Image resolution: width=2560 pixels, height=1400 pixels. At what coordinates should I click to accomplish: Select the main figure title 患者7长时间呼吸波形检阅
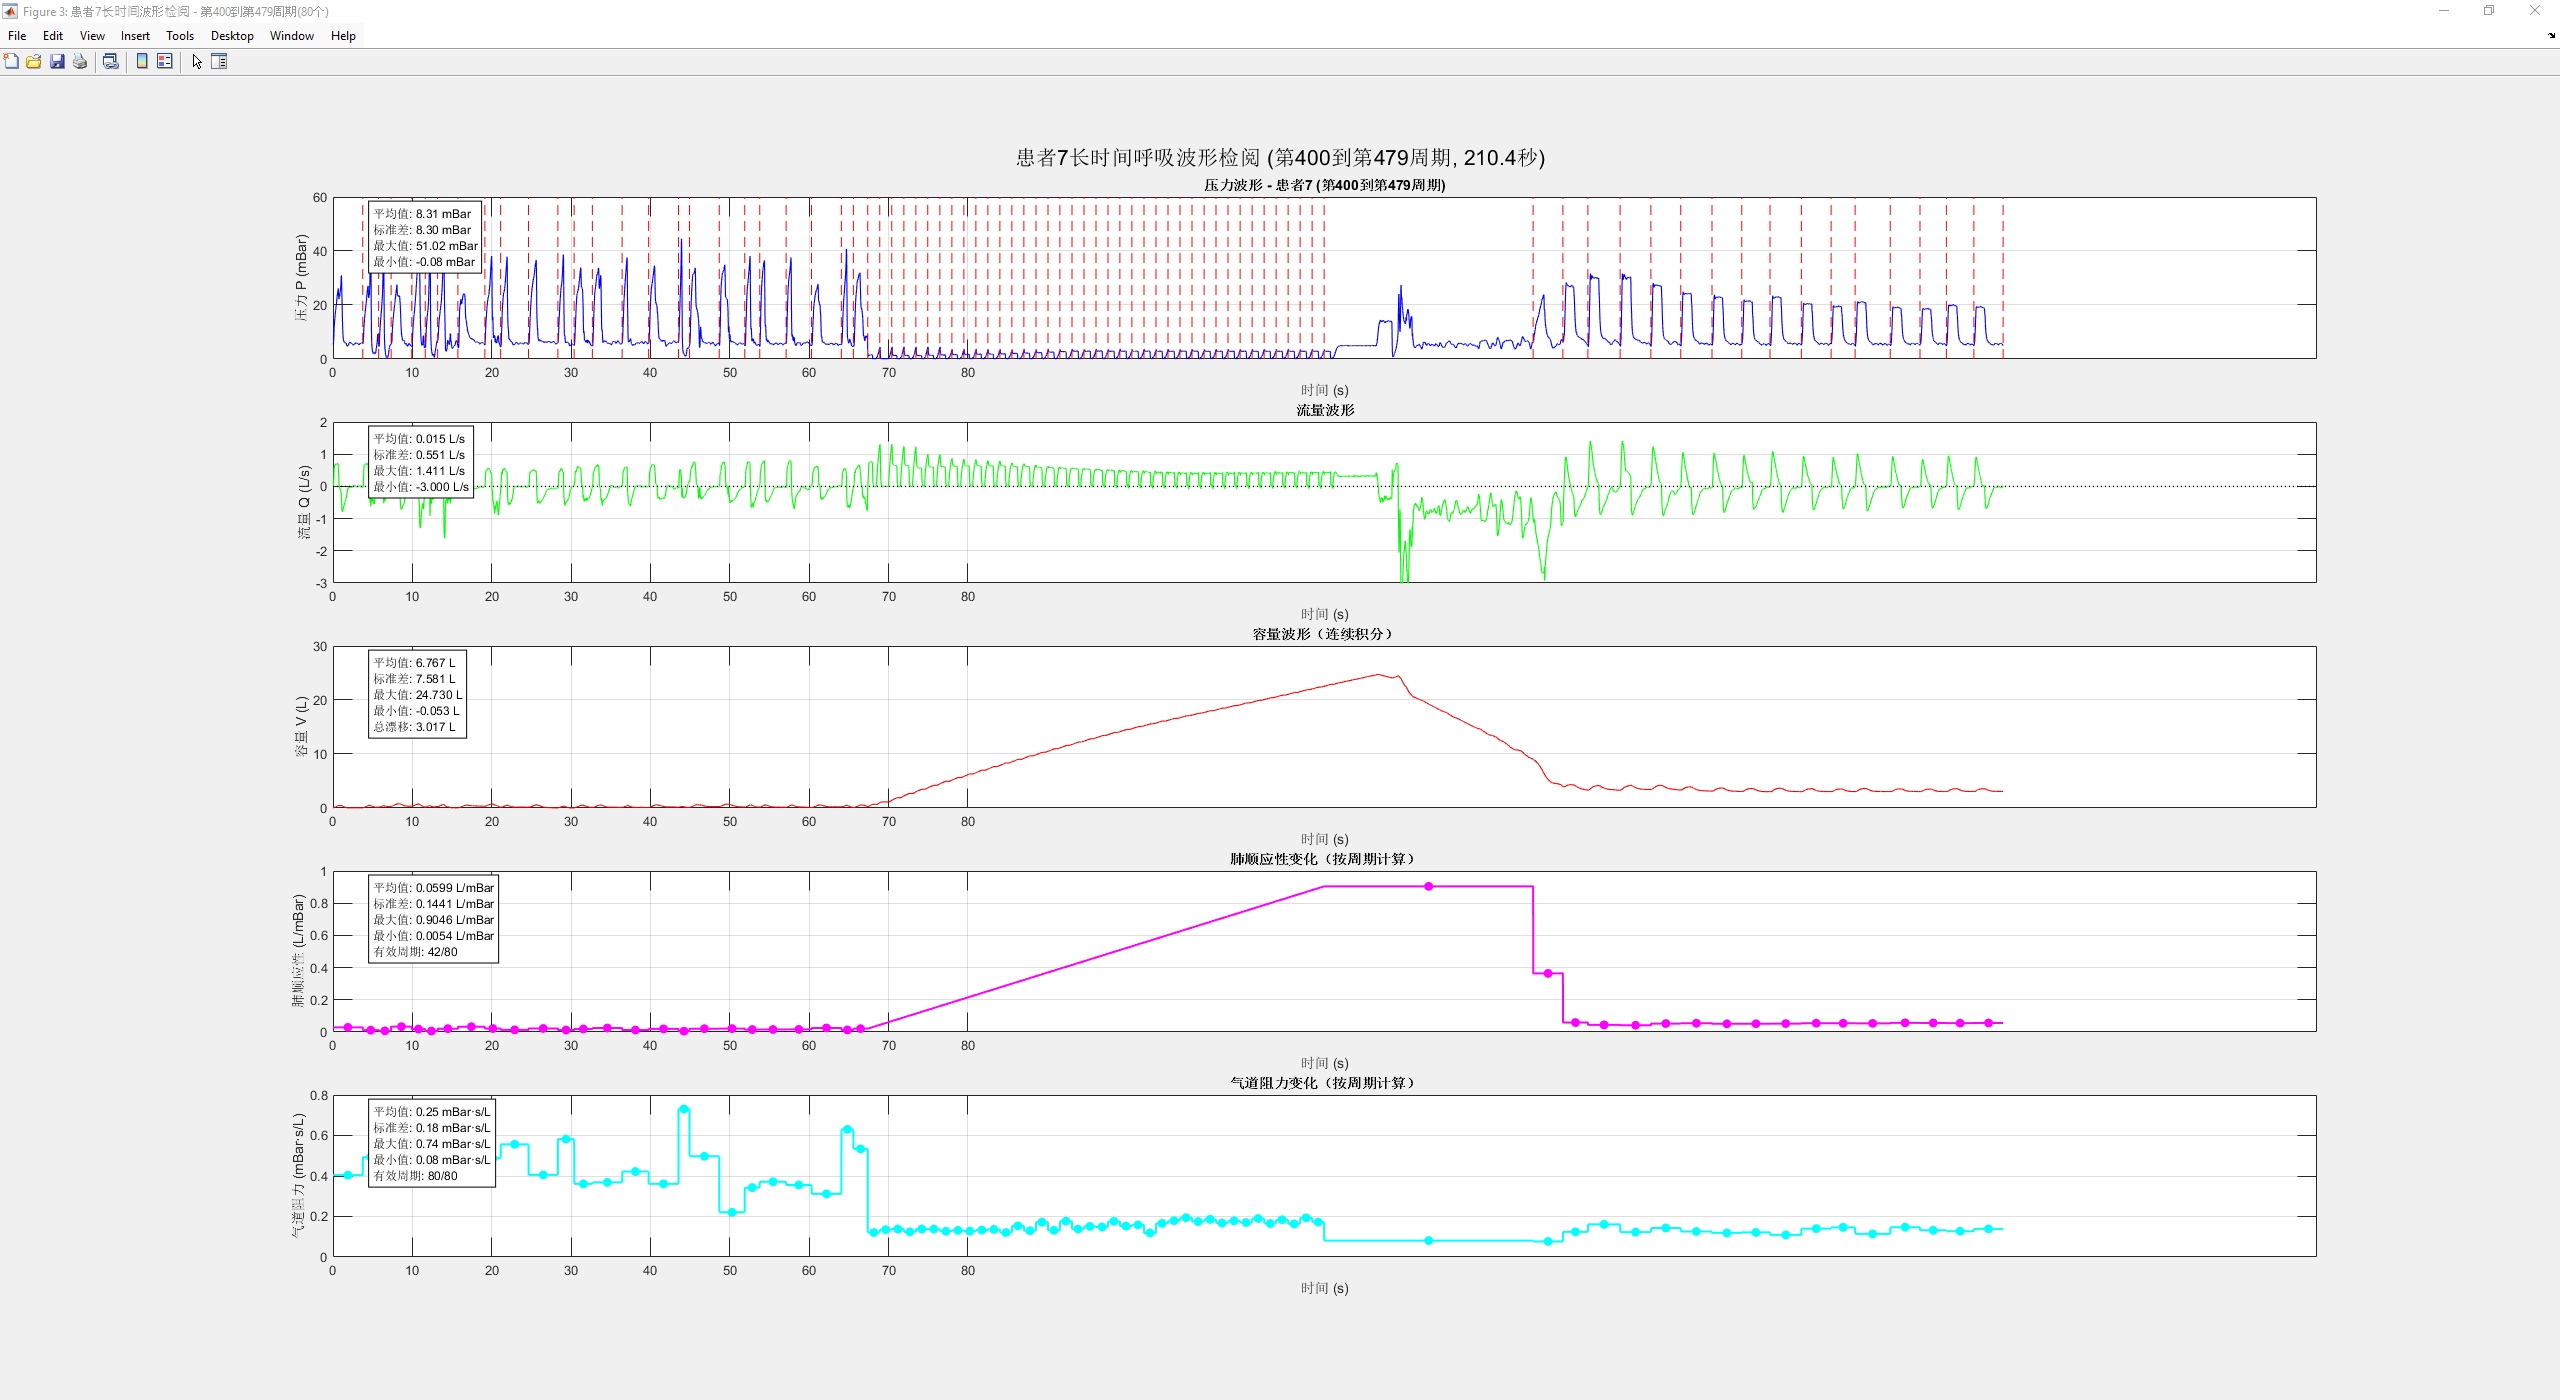pos(1280,157)
